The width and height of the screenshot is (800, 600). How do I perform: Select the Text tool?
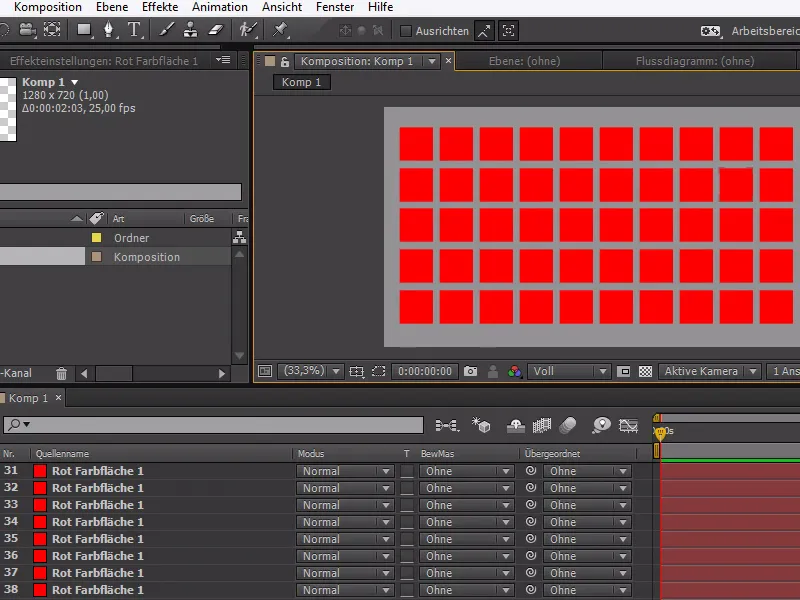[x=134, y=30]
